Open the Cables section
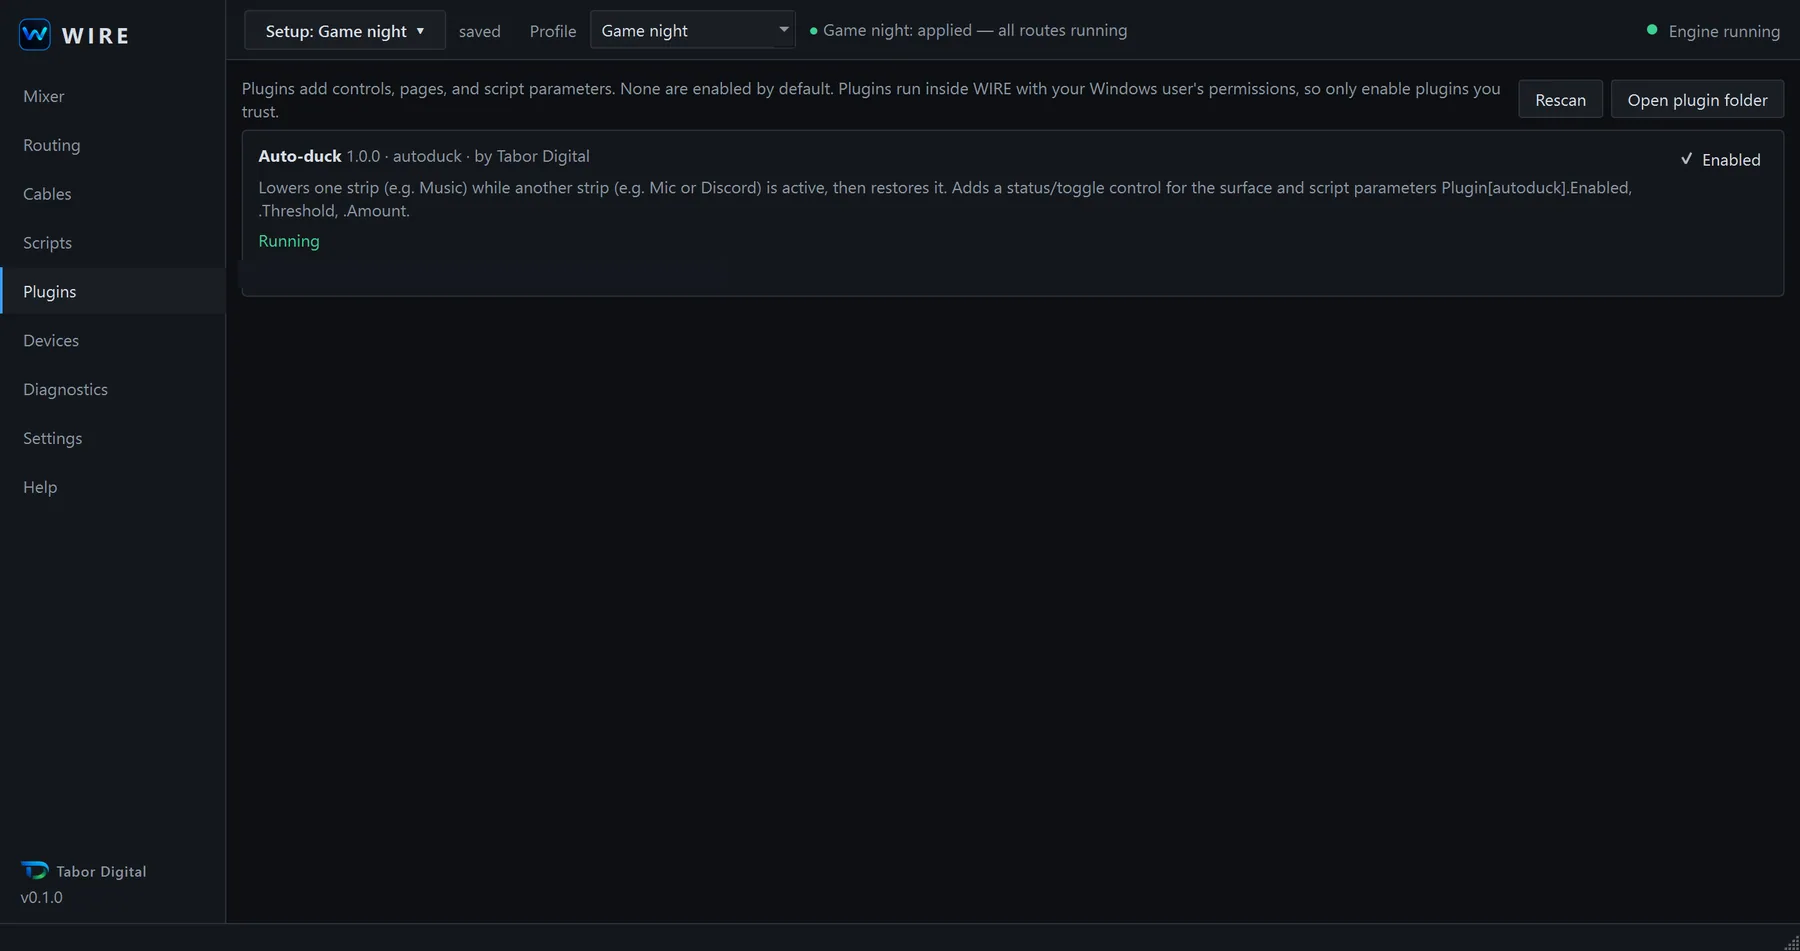The height and width of the screenshot is (951, 1800). click(x=113, y=194)
